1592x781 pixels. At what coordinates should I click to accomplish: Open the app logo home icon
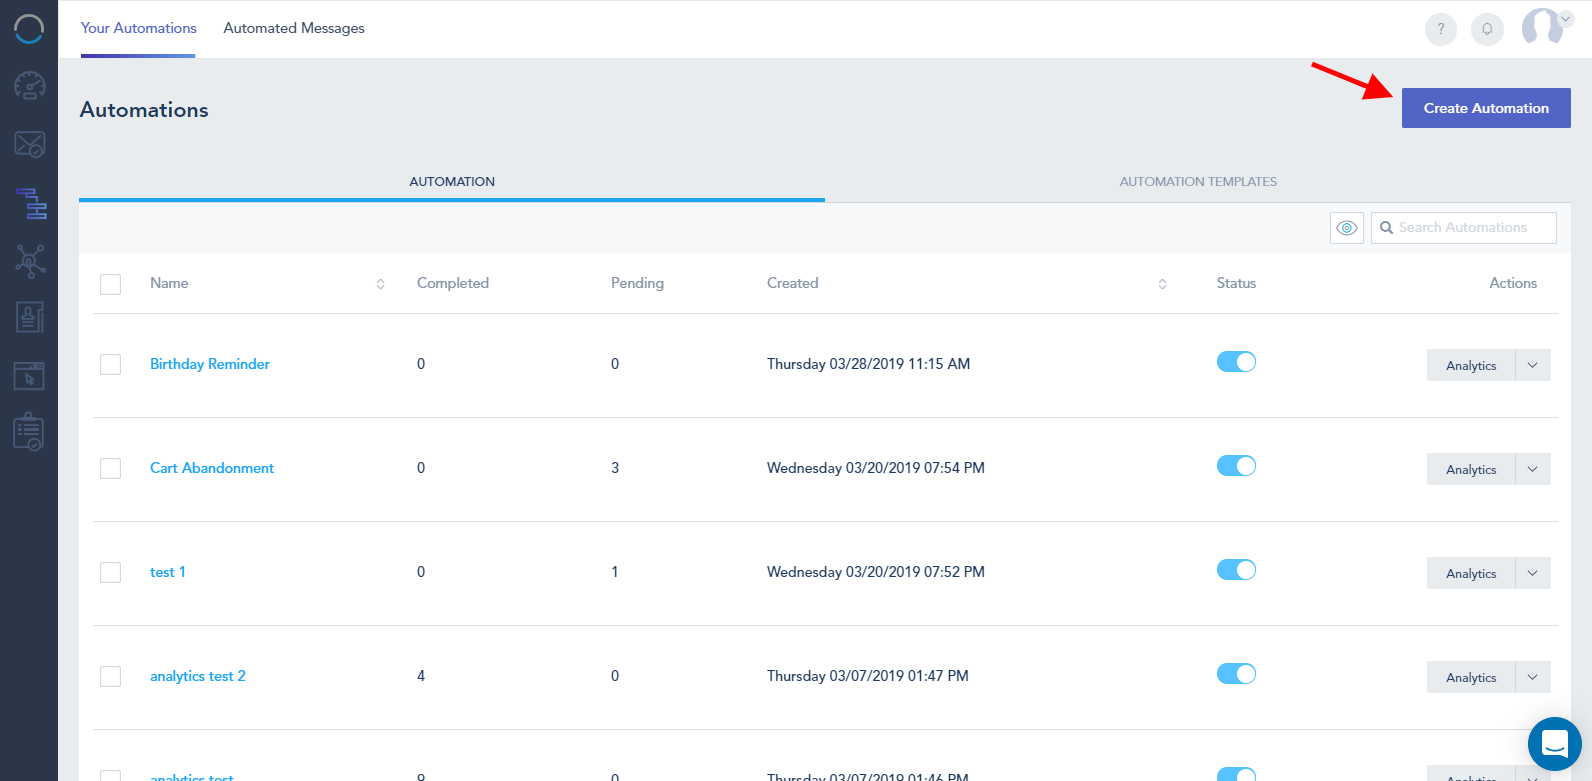coord(29,29)
